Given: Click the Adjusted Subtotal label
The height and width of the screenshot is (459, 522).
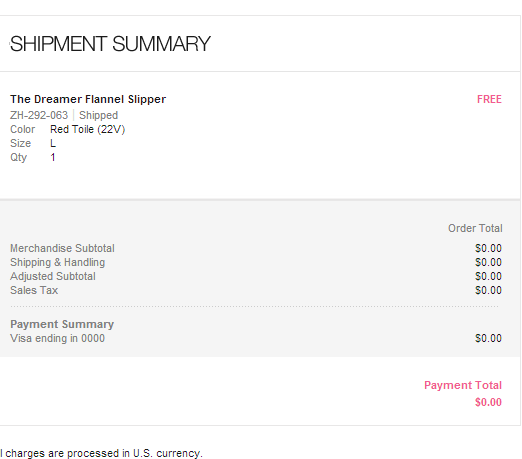Looking at the screenshot, I should click(53, 276).
